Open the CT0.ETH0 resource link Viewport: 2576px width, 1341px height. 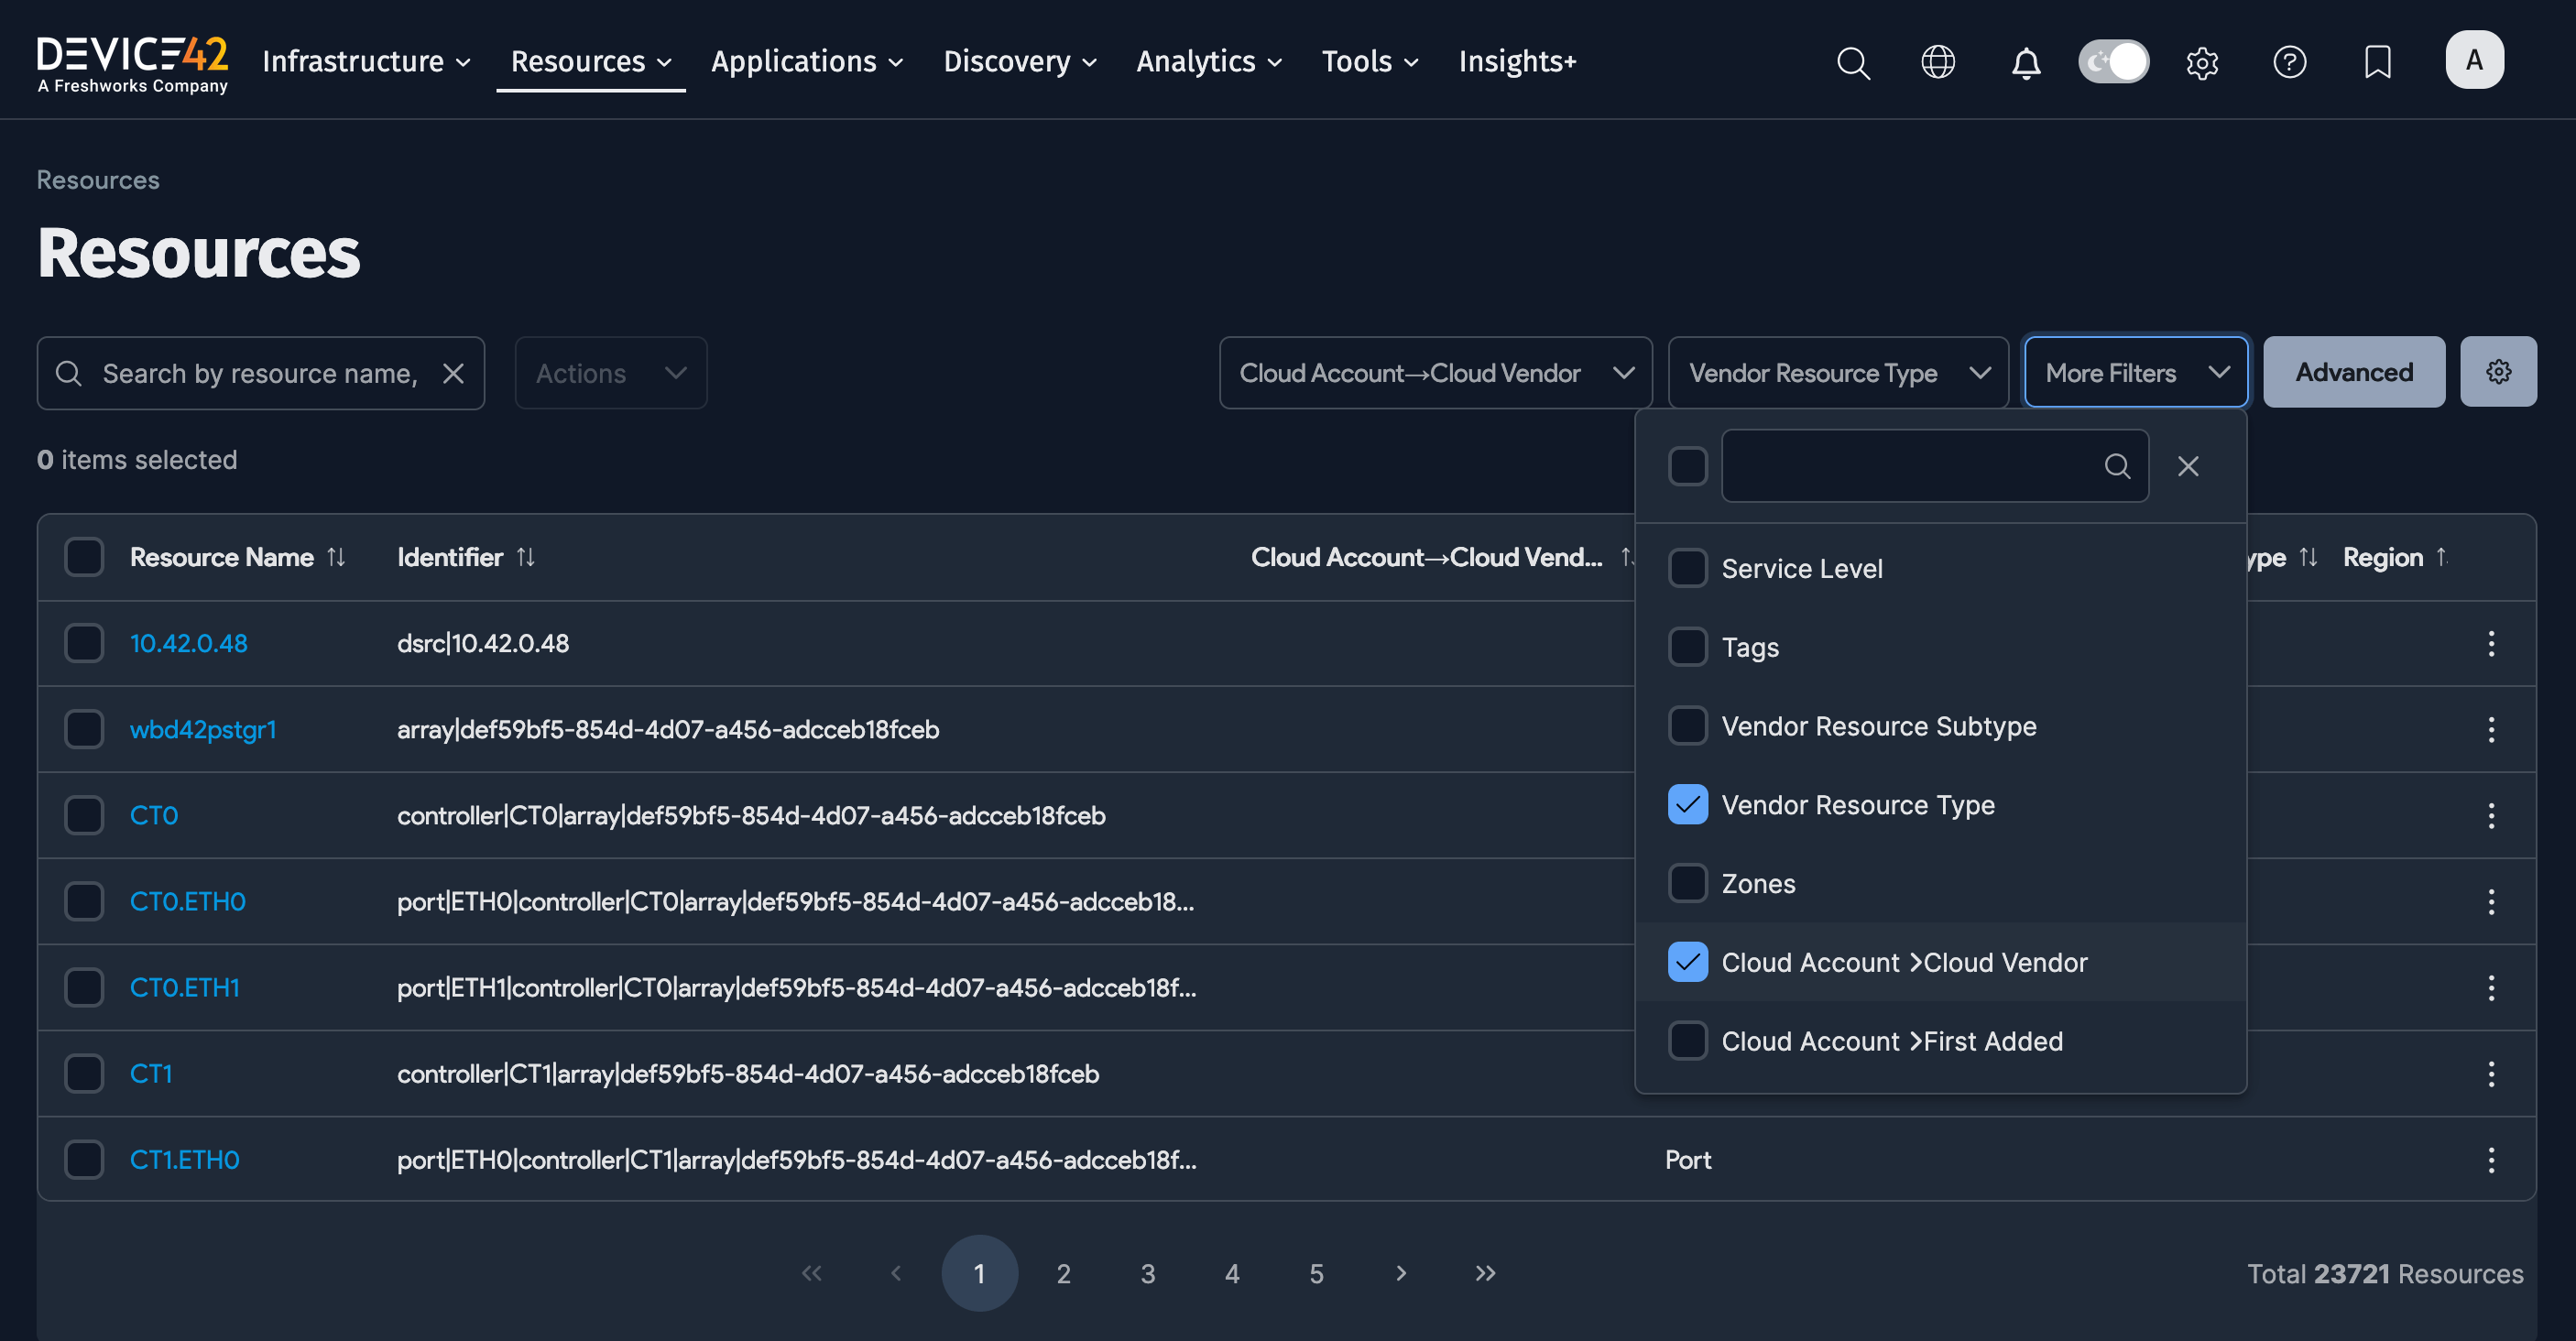187,901
